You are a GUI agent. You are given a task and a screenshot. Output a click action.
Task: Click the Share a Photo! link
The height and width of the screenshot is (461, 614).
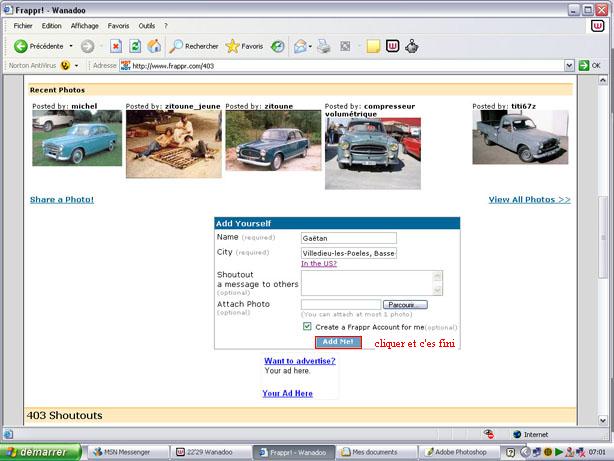(62, 200)
